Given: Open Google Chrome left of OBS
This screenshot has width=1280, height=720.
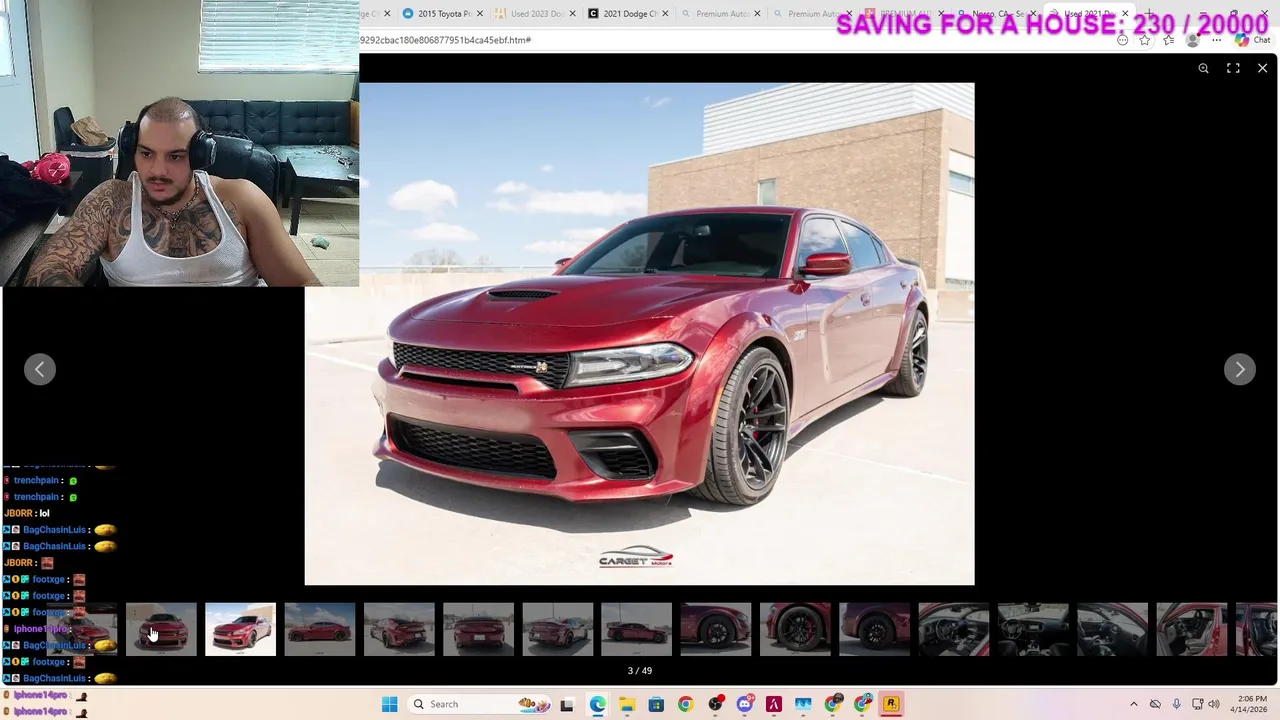Looking at the screenshot, I should coord(685,704).
